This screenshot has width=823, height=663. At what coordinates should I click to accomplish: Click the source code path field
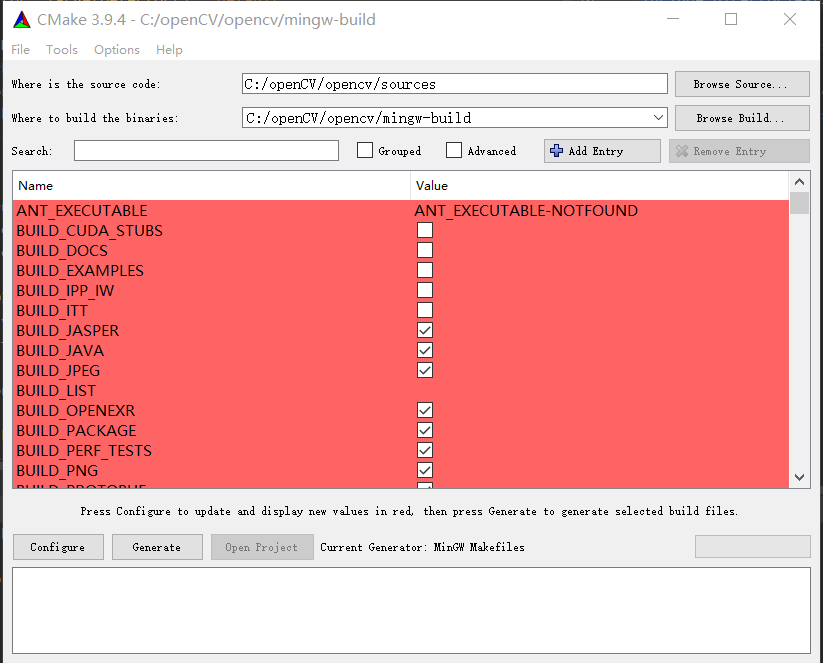point(455,84)
